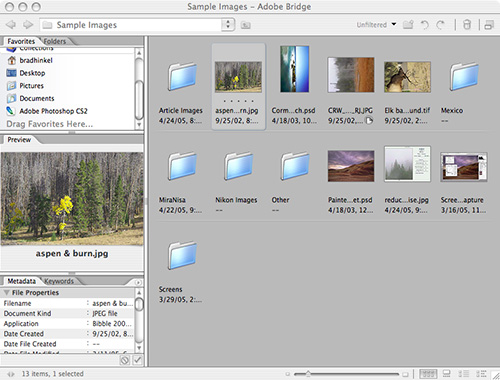Viewport: 500px width, 380px height.
Task: Click the Document Kind metadata row
Action: click(x=68, y=313)
